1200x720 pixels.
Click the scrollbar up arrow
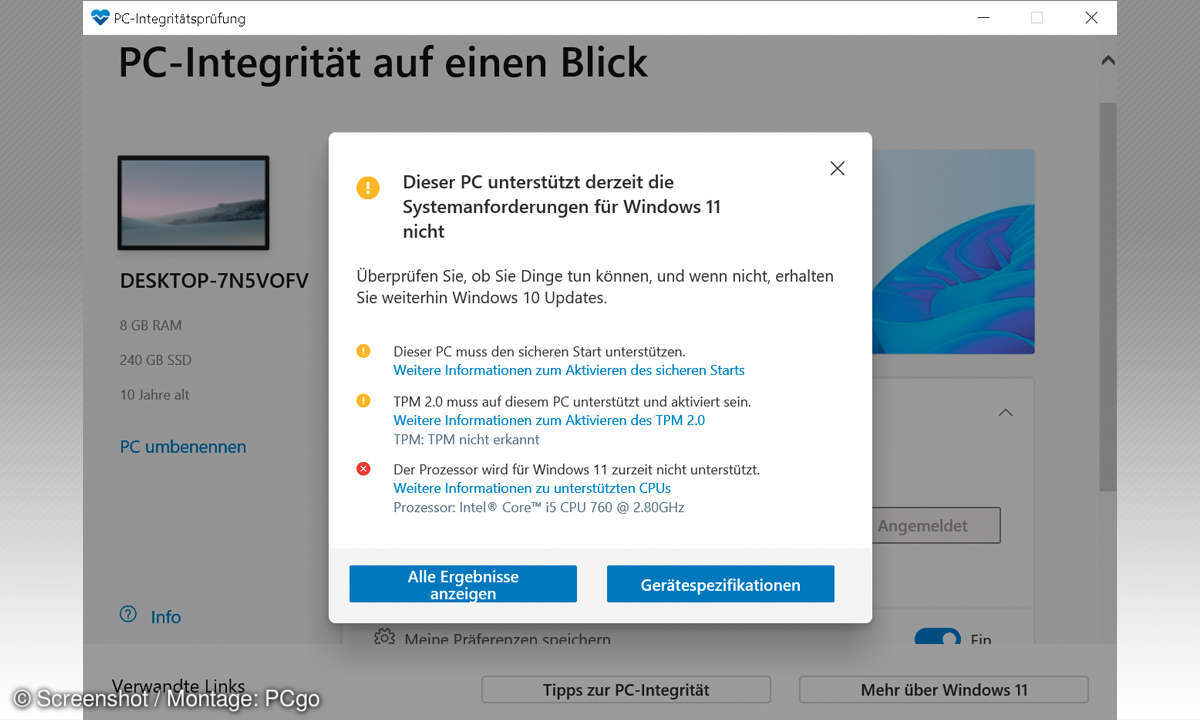coord(1108,61)
